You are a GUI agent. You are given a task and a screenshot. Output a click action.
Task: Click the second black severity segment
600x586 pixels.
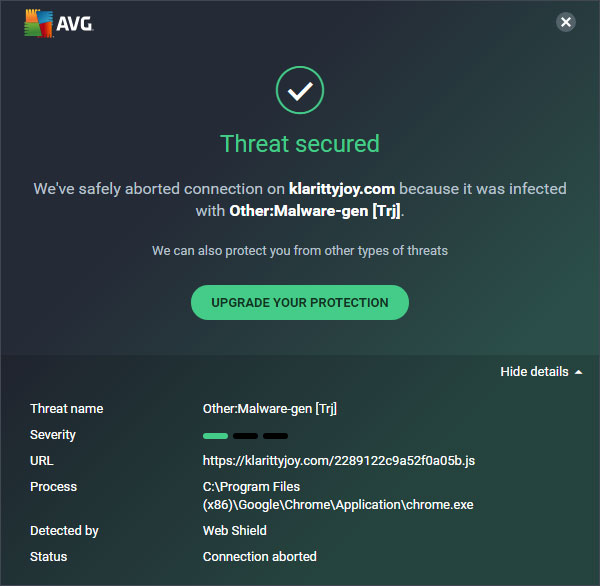click(x=245, y=436)
